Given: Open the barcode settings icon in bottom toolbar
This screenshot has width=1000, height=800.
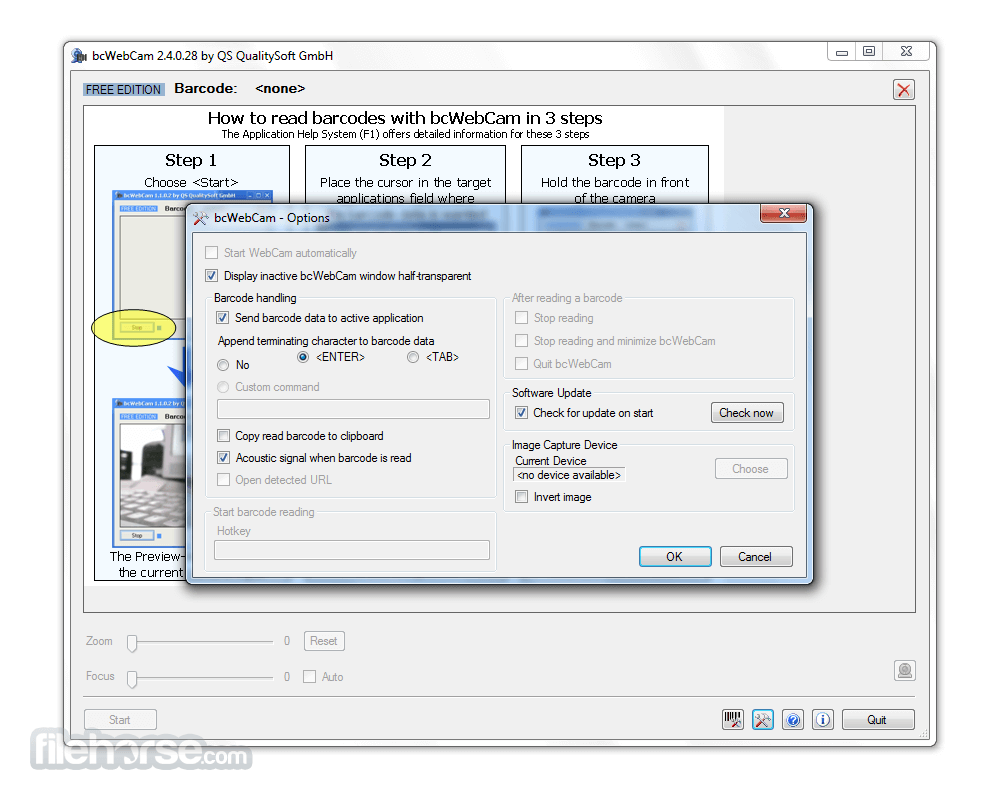Looking at the screenshot, I should [733, 720].
